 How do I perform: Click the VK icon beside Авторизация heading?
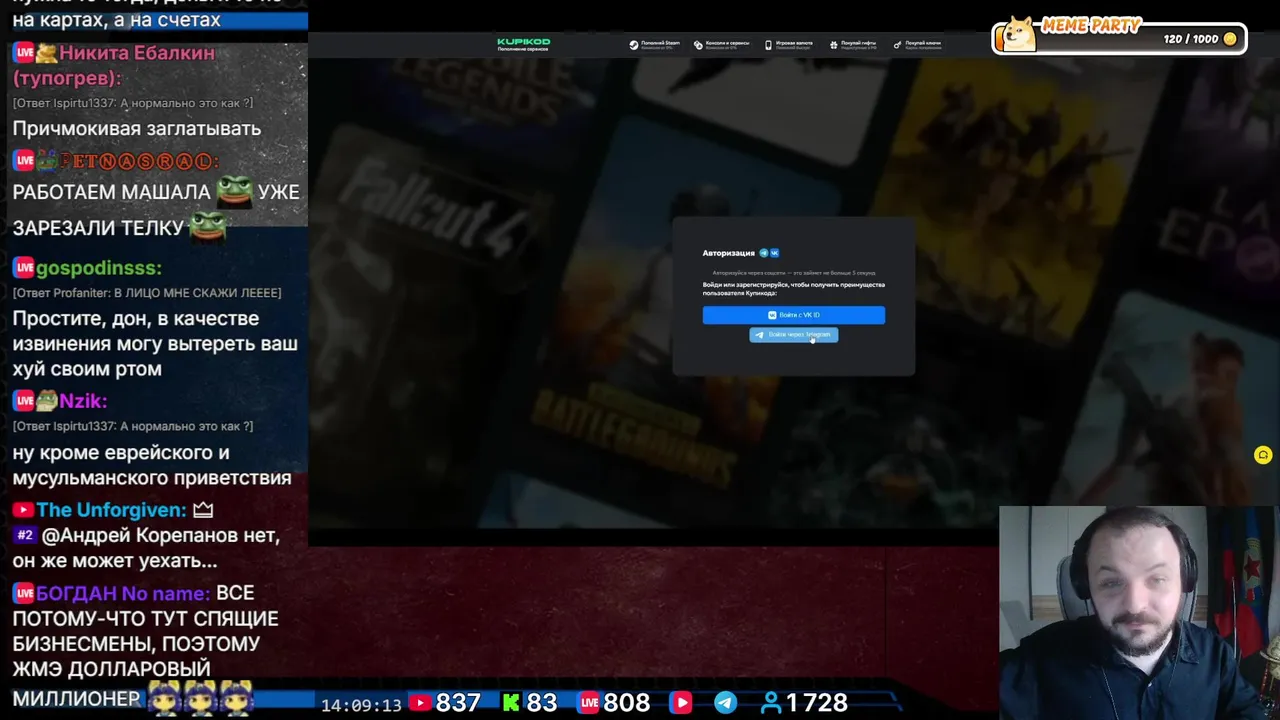coord(774,253)
